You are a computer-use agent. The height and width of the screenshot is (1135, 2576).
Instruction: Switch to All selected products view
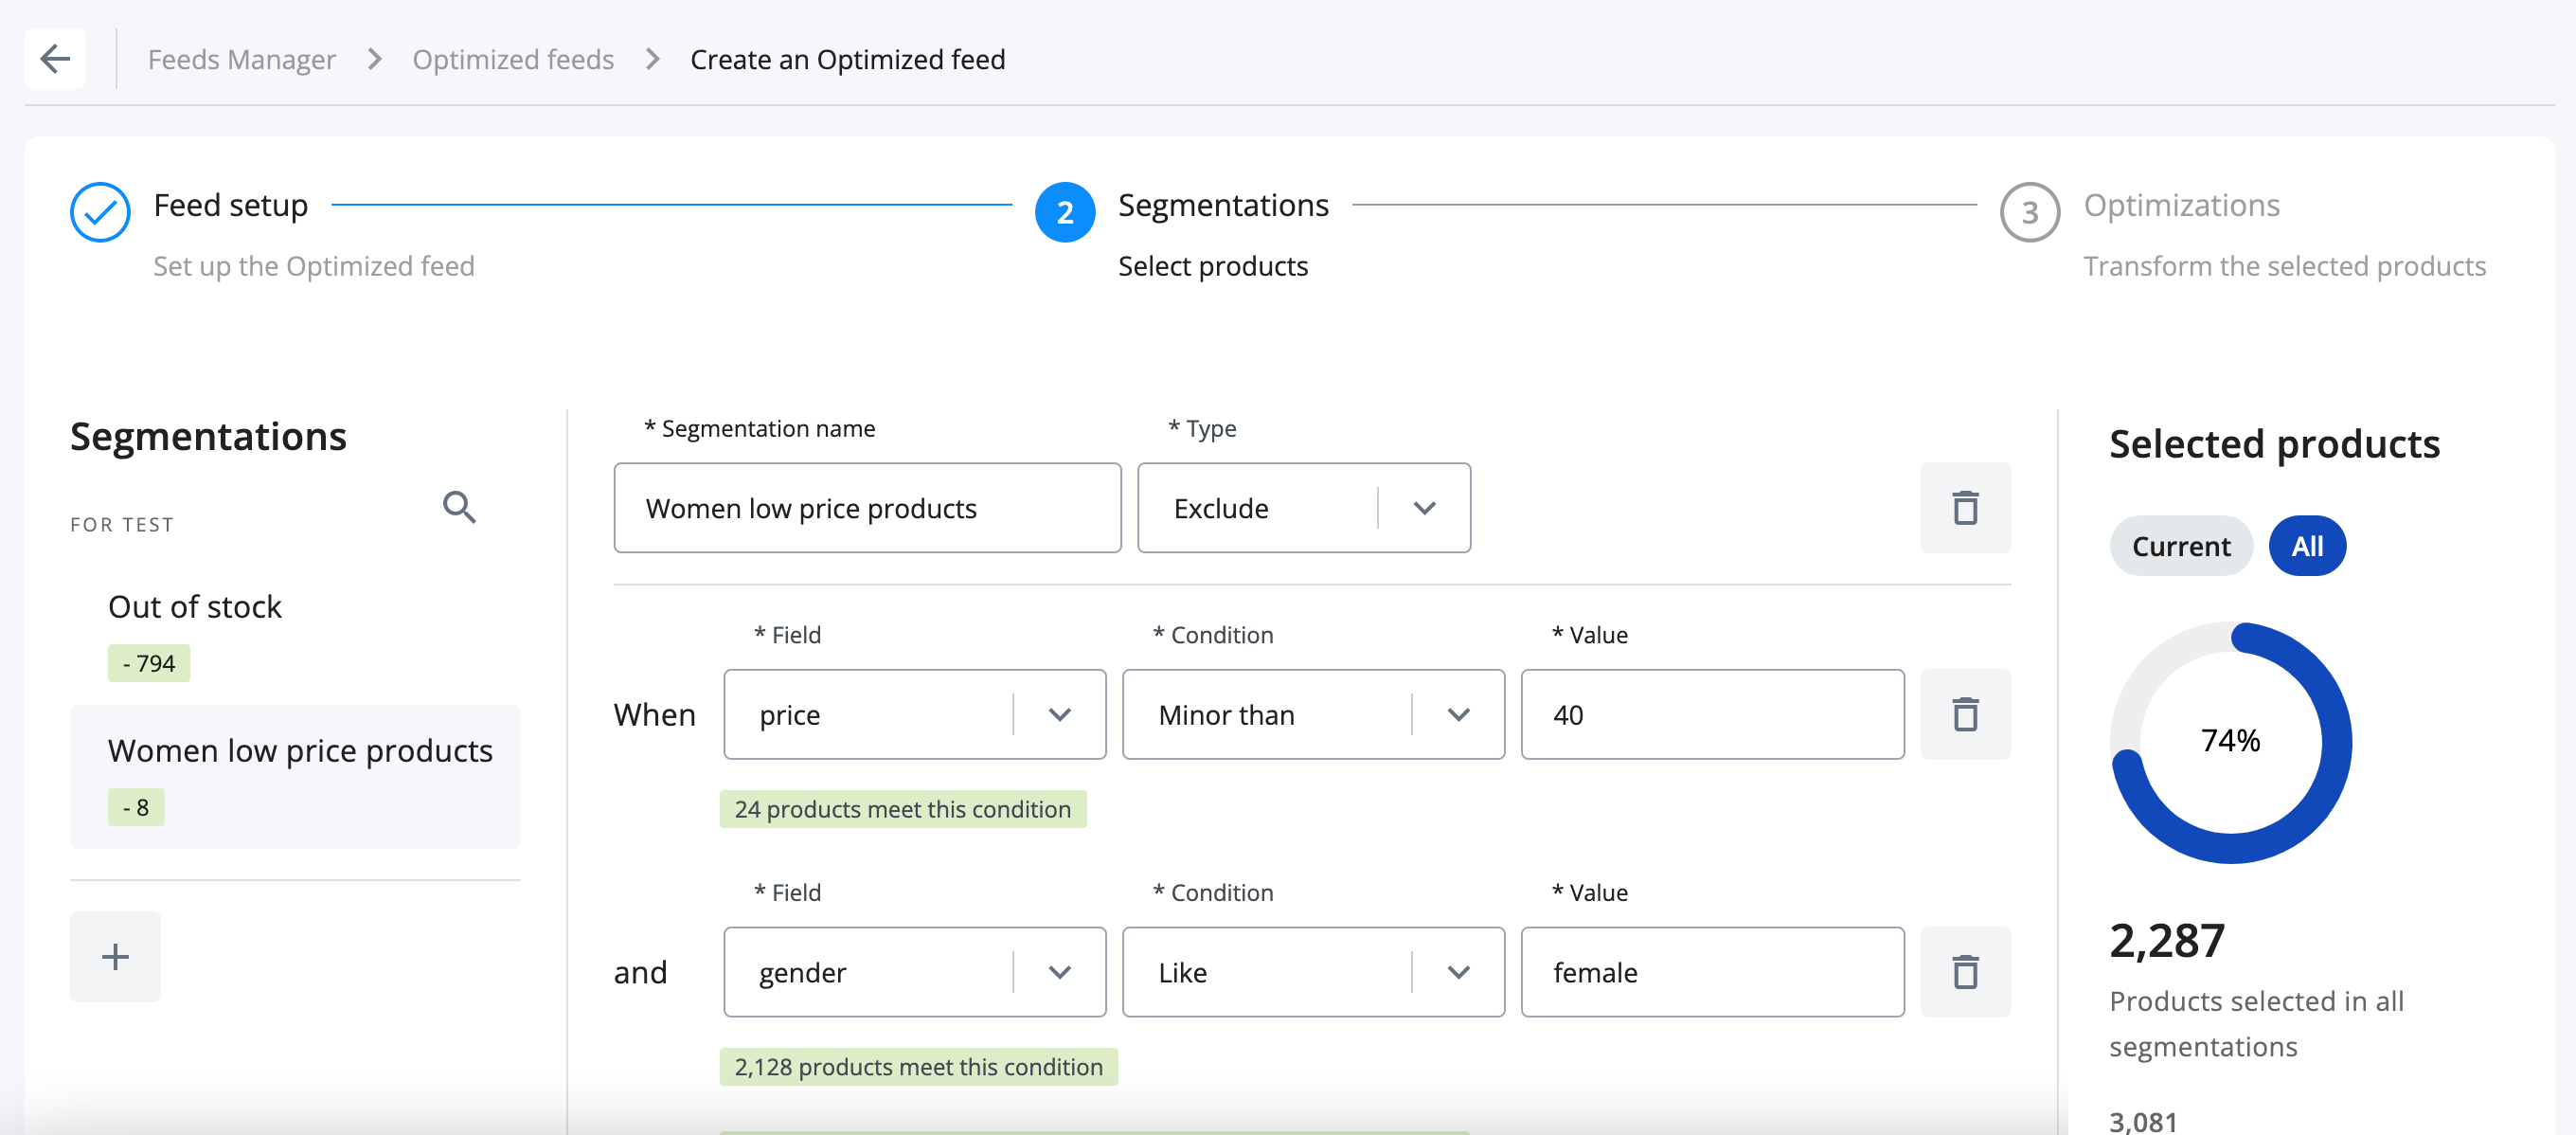click(2307, 546)
